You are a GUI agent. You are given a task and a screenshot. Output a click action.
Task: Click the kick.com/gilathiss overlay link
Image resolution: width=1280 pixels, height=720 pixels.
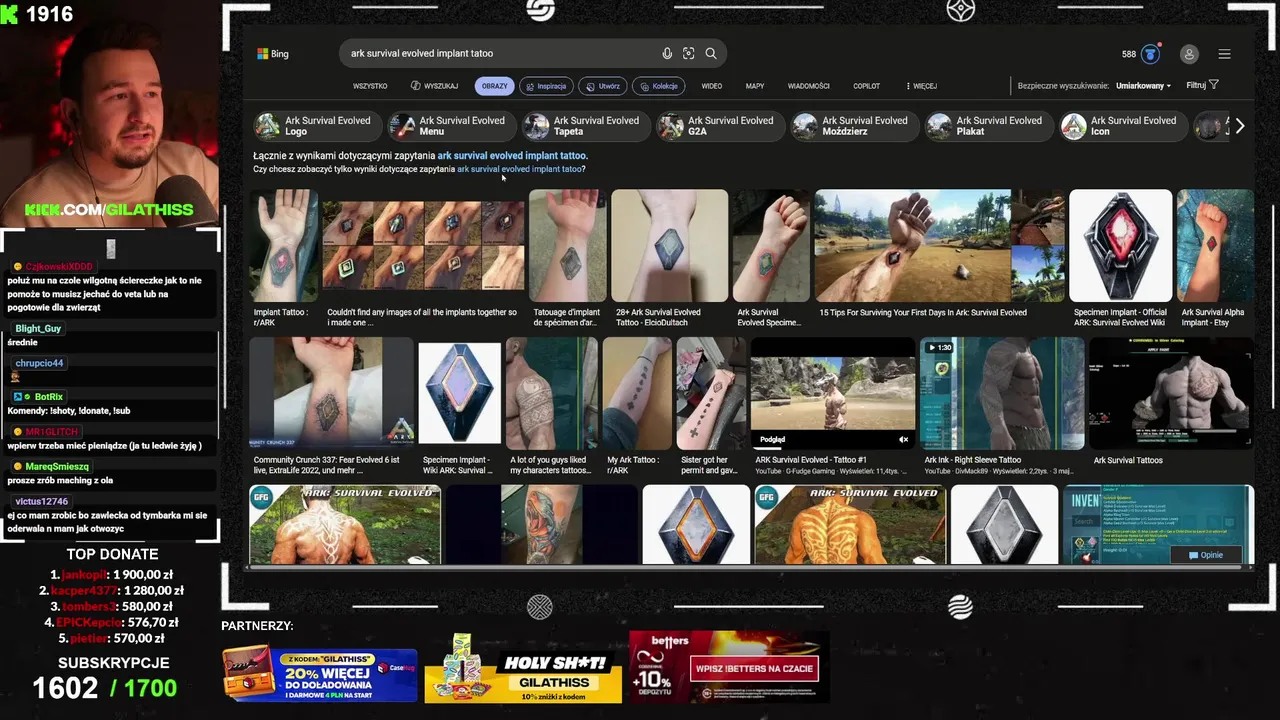(x=110, y=210)
